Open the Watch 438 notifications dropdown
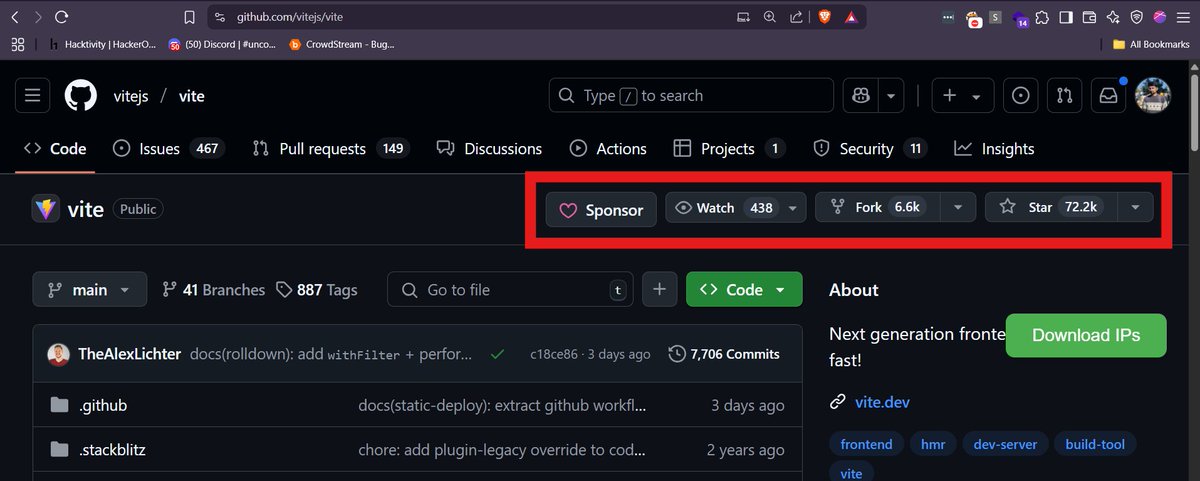This screenshot has width=1200, height=481. click(x=735, y=208)
